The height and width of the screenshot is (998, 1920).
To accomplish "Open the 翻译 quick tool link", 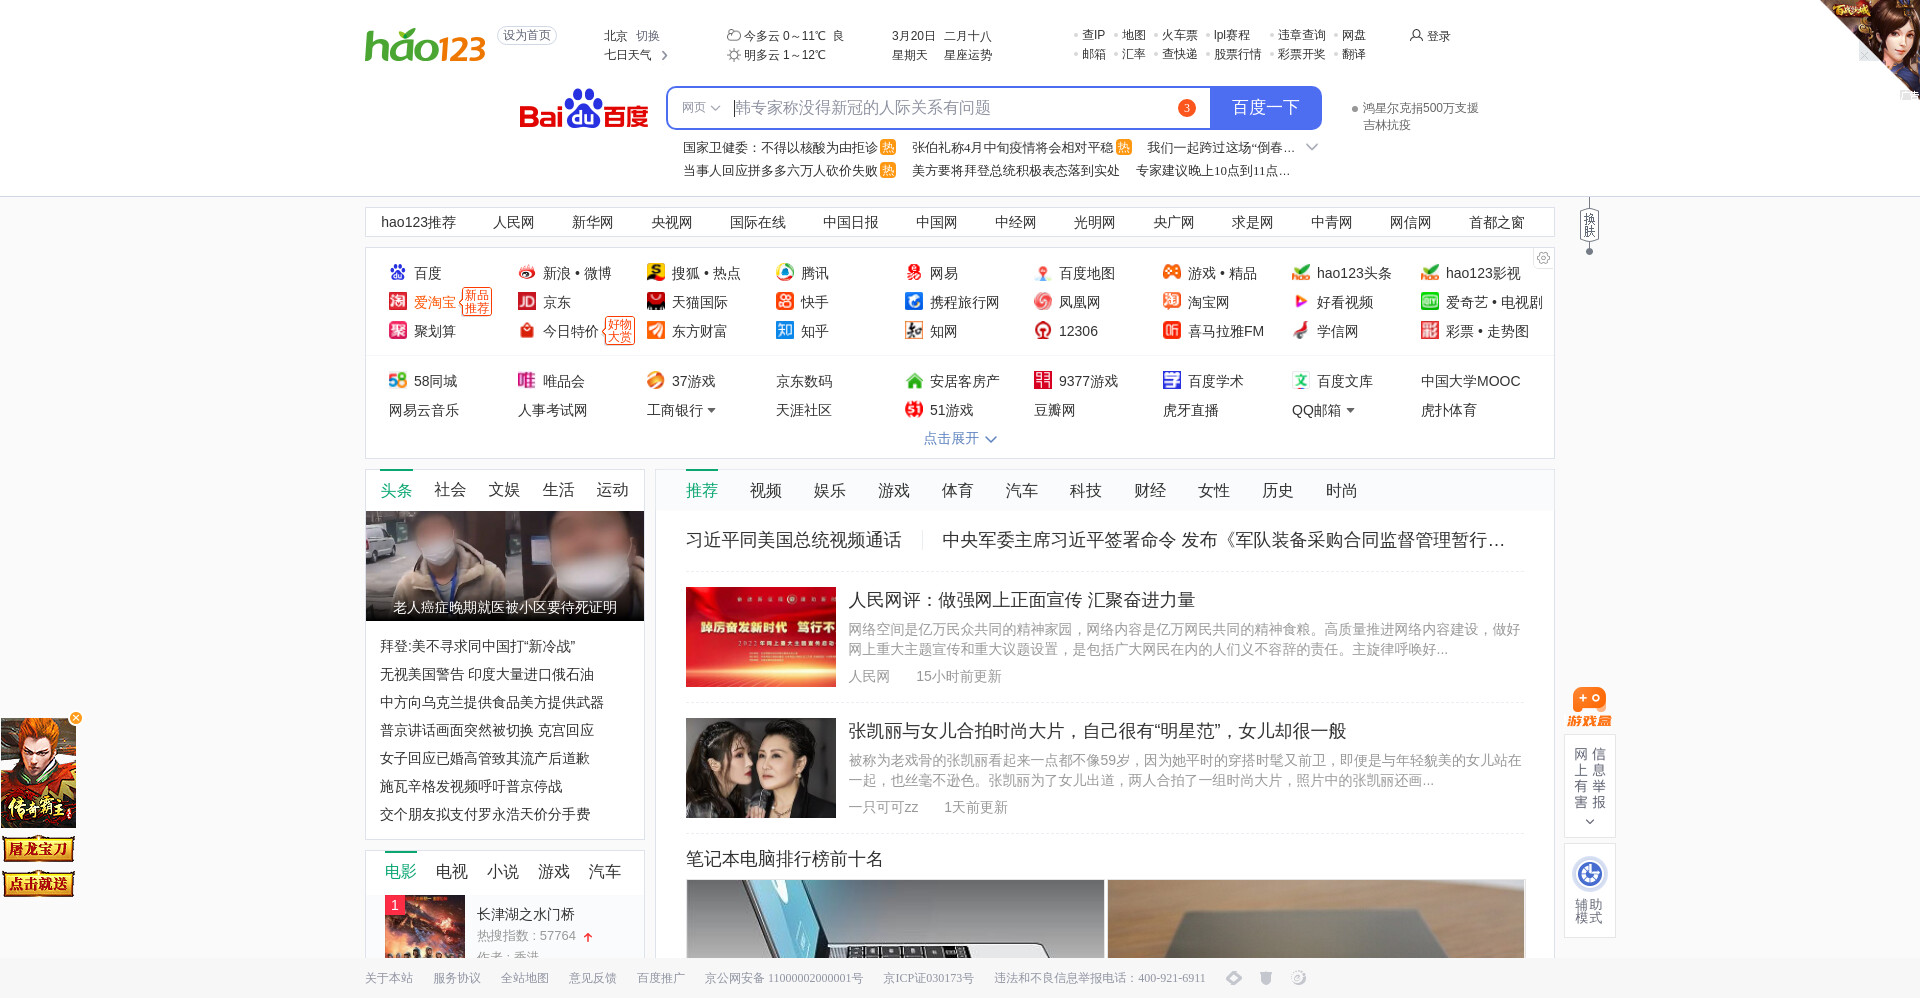I will pyautogui.click(x=1354, y=54).
